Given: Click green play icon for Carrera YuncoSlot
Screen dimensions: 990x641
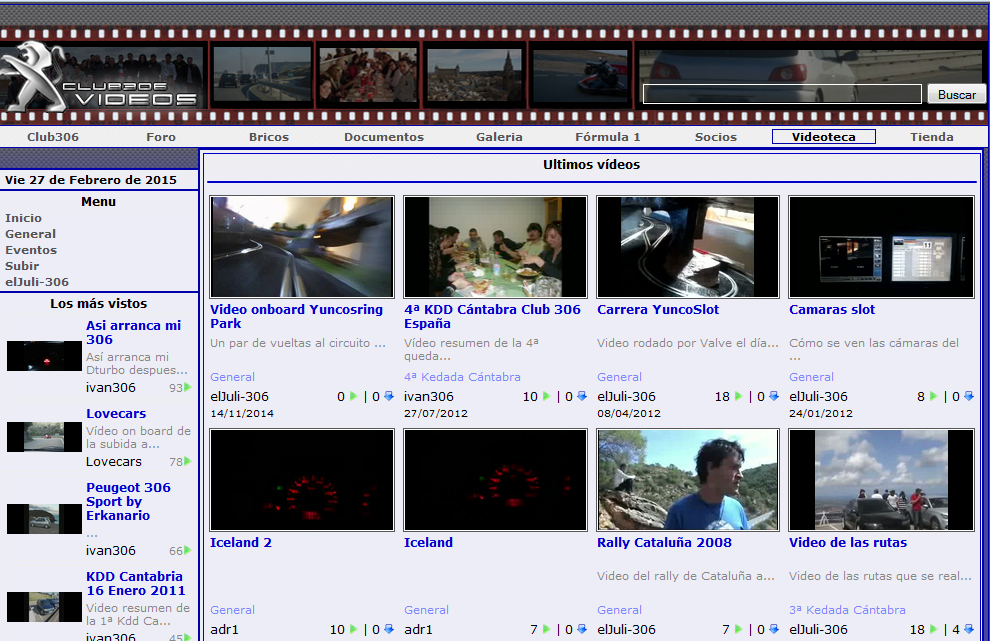Looking at the screenshot, I should (x=739, y=397).
